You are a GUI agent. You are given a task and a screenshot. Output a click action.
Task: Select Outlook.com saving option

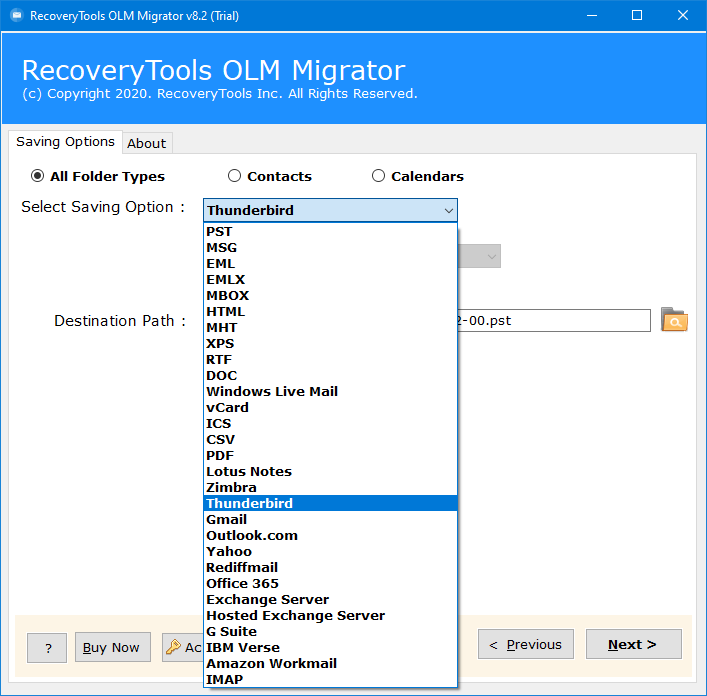pos(330,536)
